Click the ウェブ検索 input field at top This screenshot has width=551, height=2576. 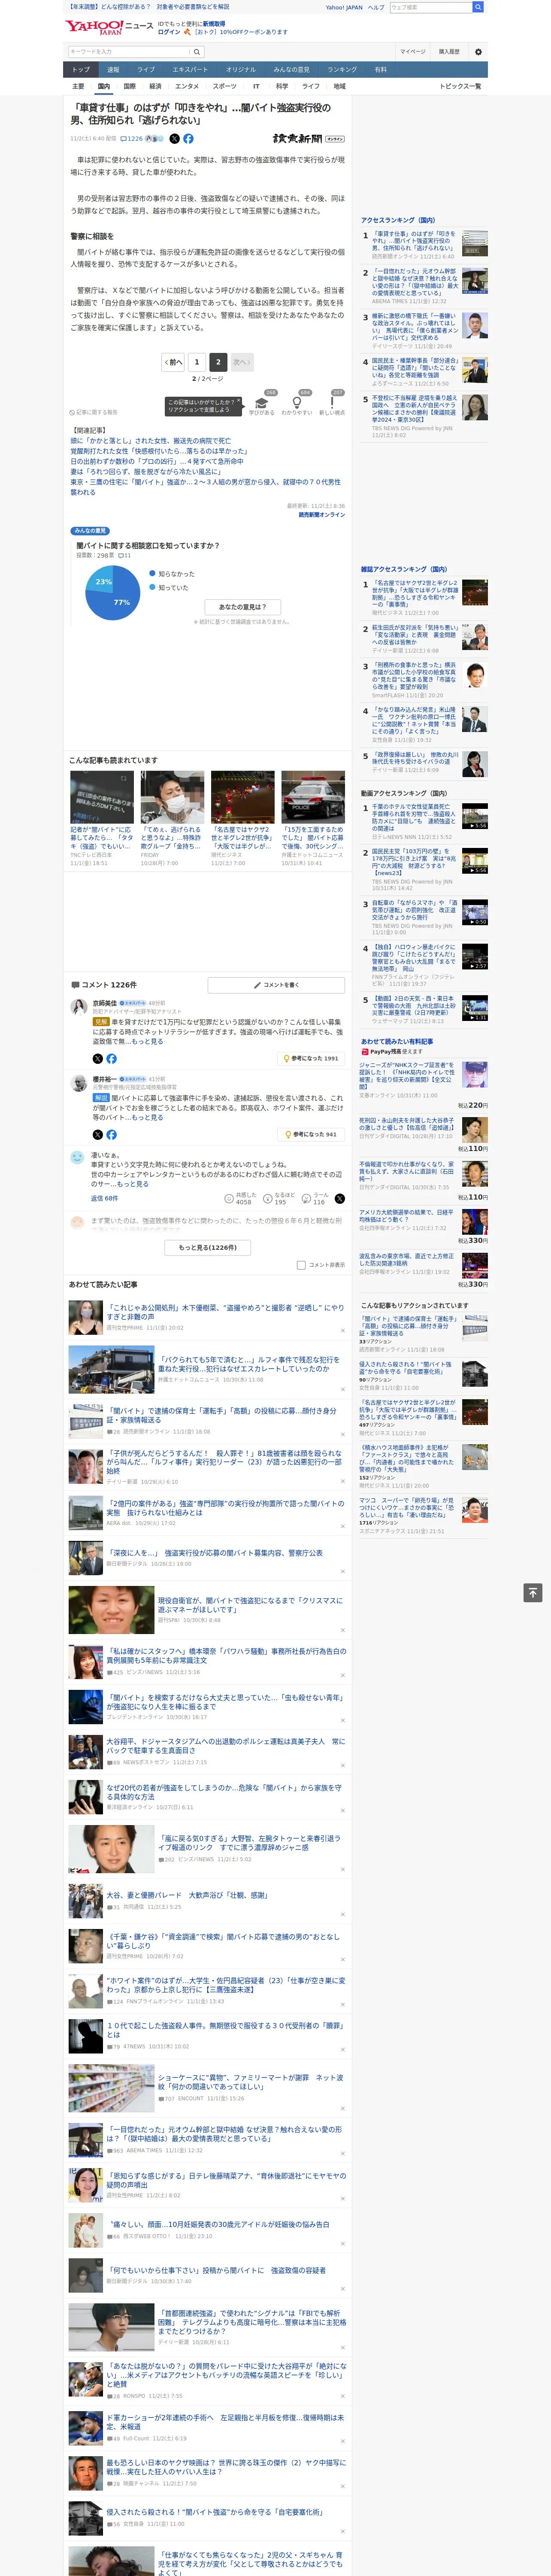(x=431, y=7)
